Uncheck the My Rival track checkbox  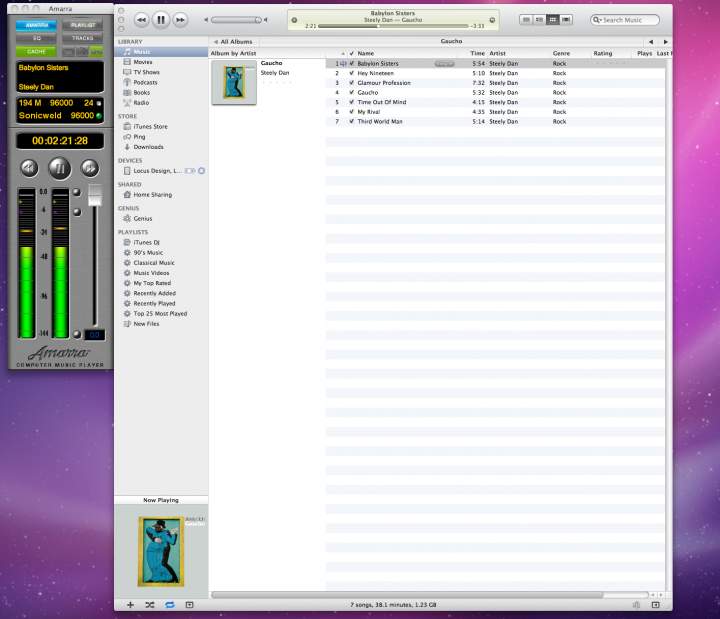click(352, 112)
